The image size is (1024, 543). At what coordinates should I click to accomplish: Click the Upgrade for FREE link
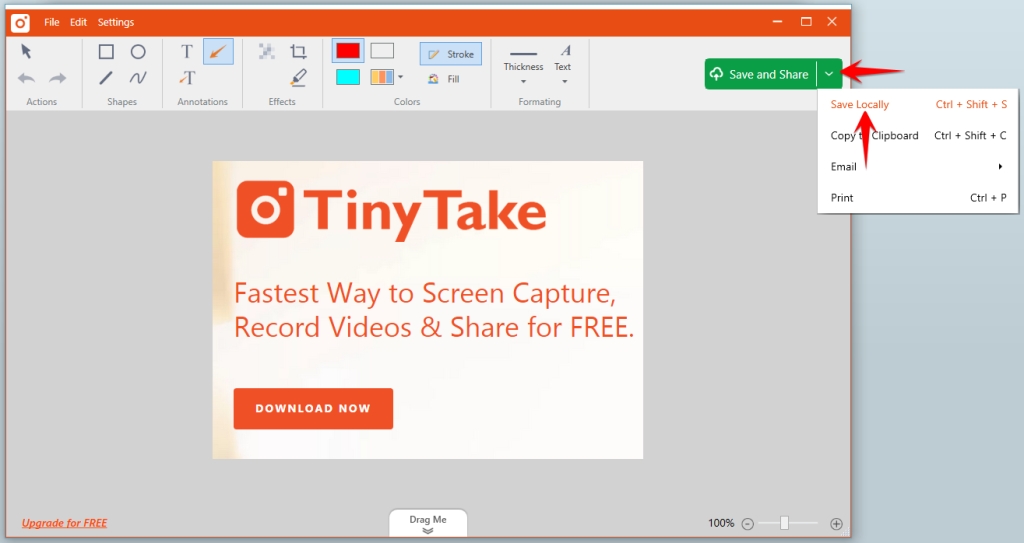pyautogui.click(x=64, y=523)
